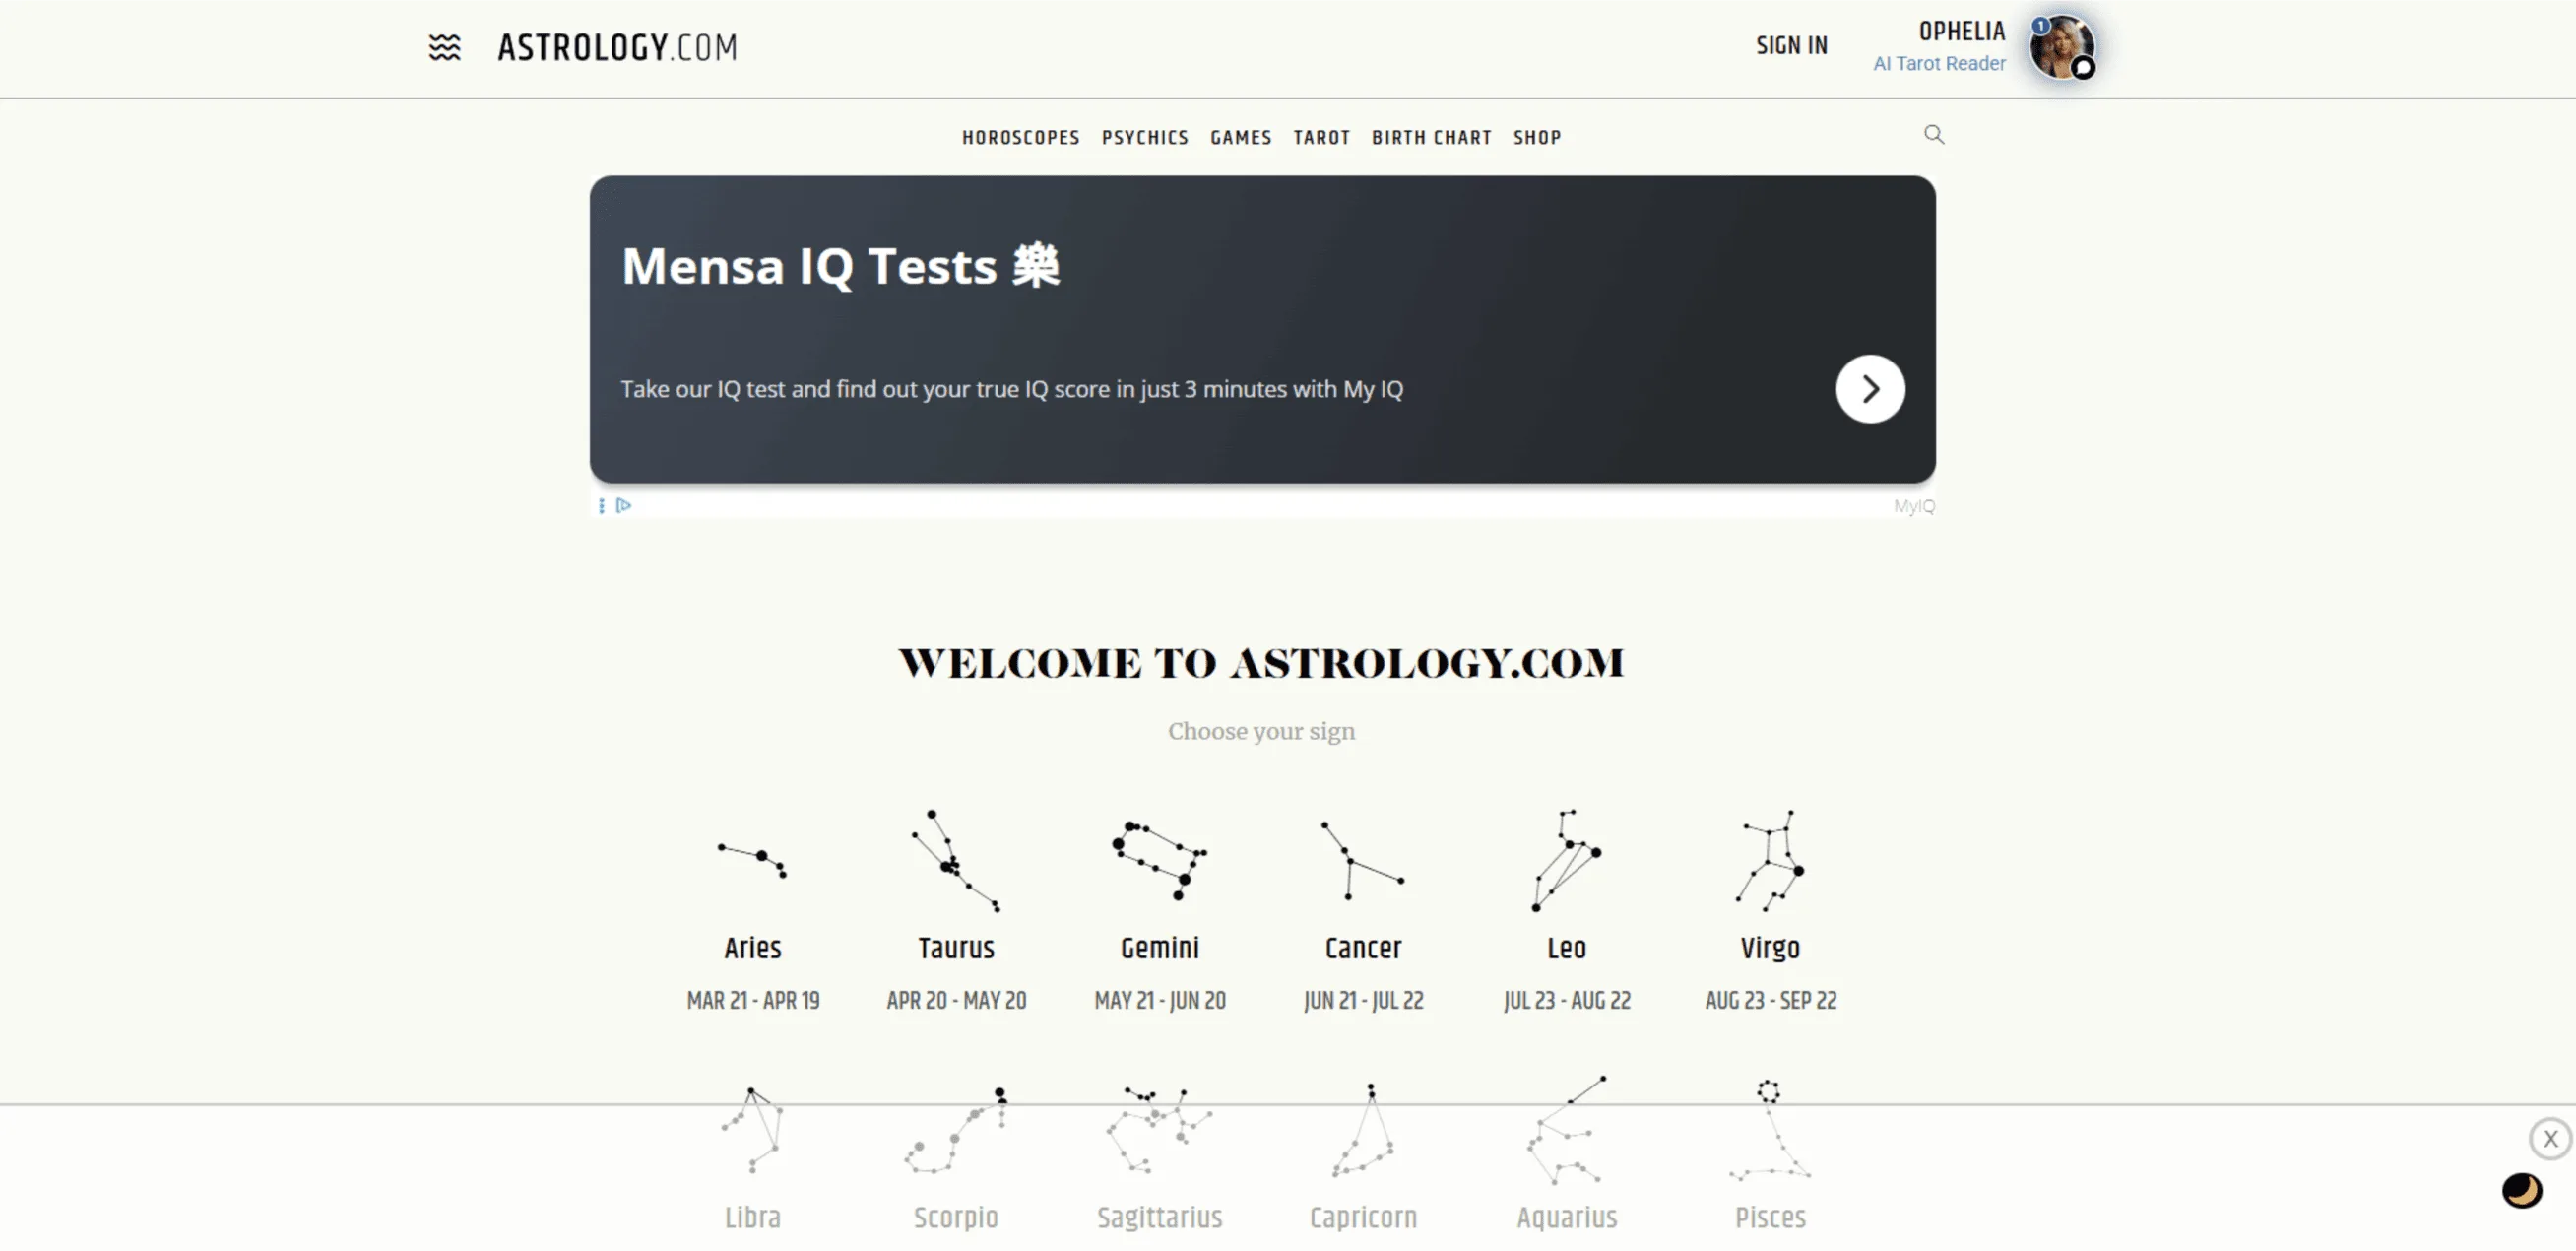The height and width of the screenshot is (1251, 2576).
Task: Select the Taurus constellation icon
Action: tap(955, 860)
